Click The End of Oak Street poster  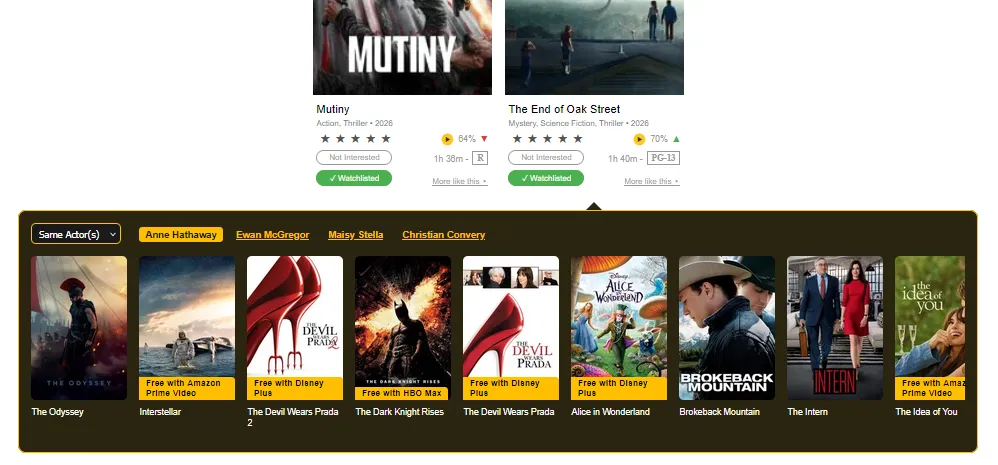(594, 47)
